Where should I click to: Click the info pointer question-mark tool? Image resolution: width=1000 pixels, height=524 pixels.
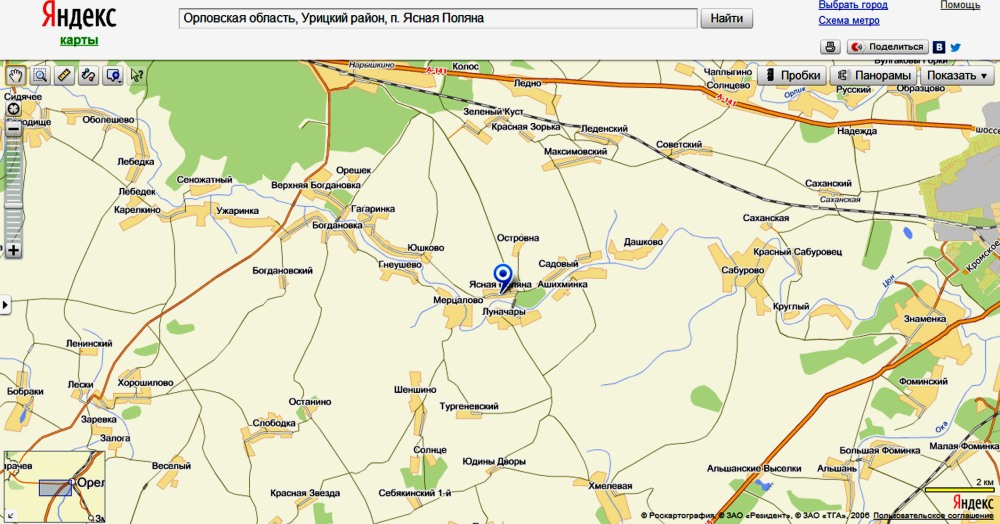click(x=136, y=75)
